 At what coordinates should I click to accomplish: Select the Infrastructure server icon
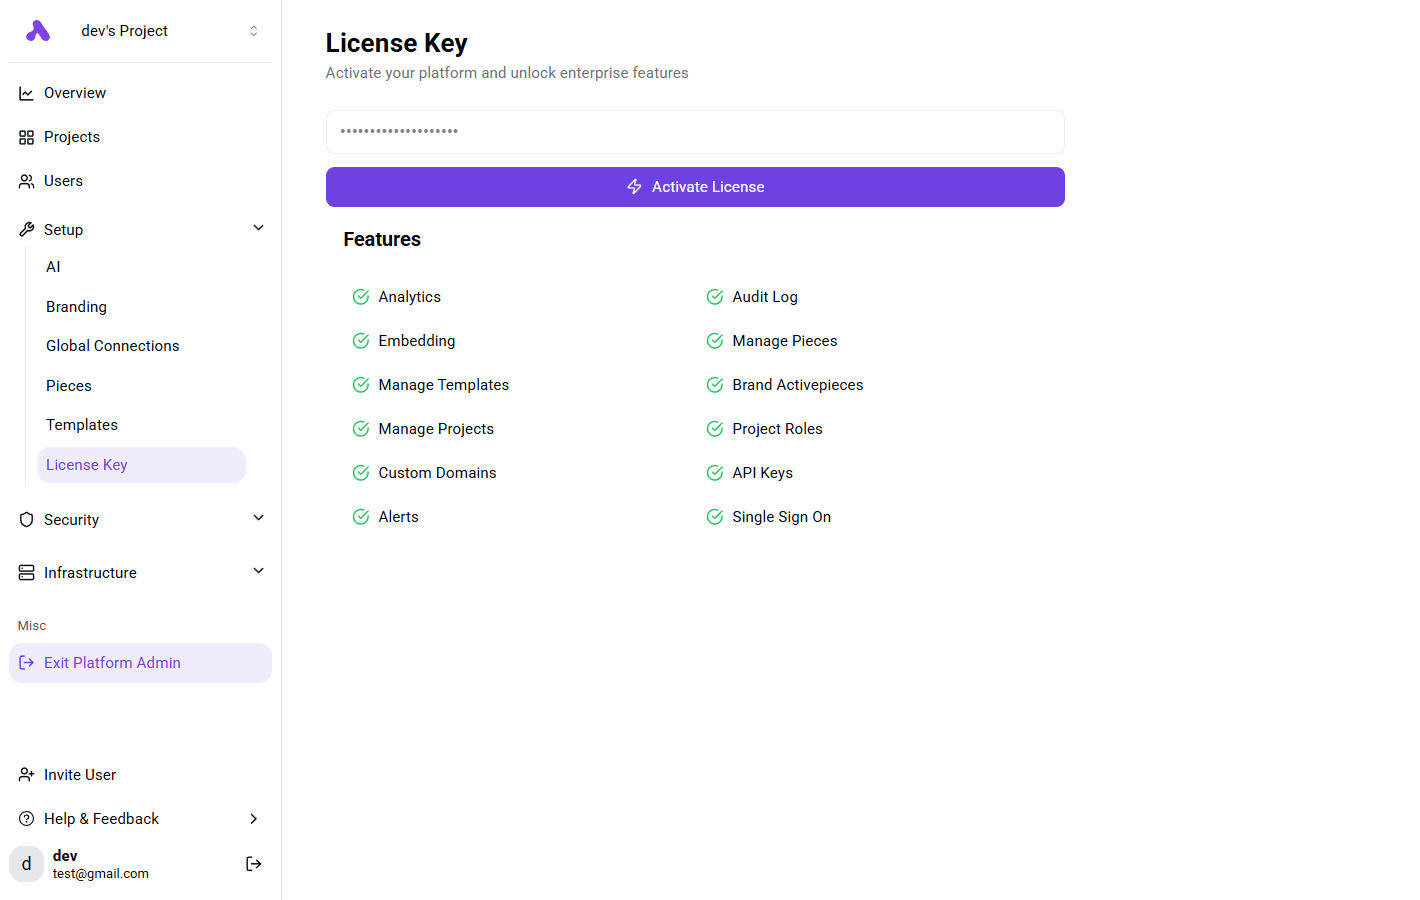click(26, 571)
